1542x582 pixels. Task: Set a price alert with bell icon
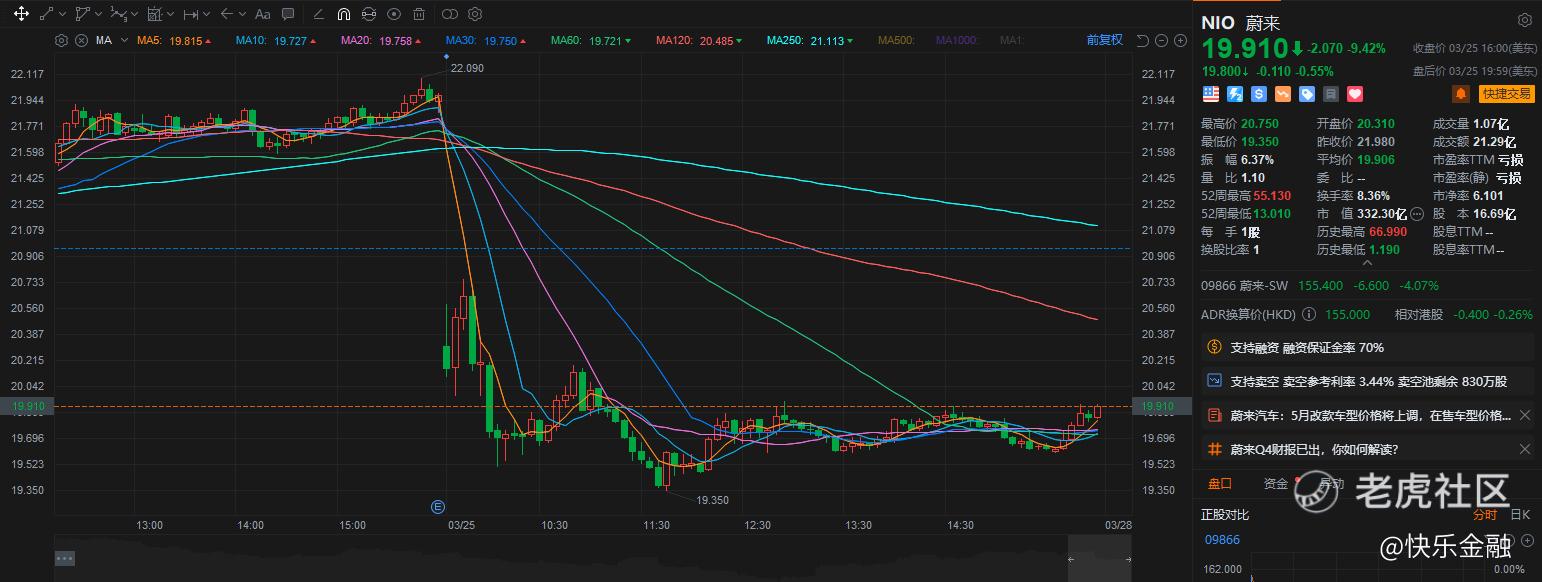[x=1461, y=94]
